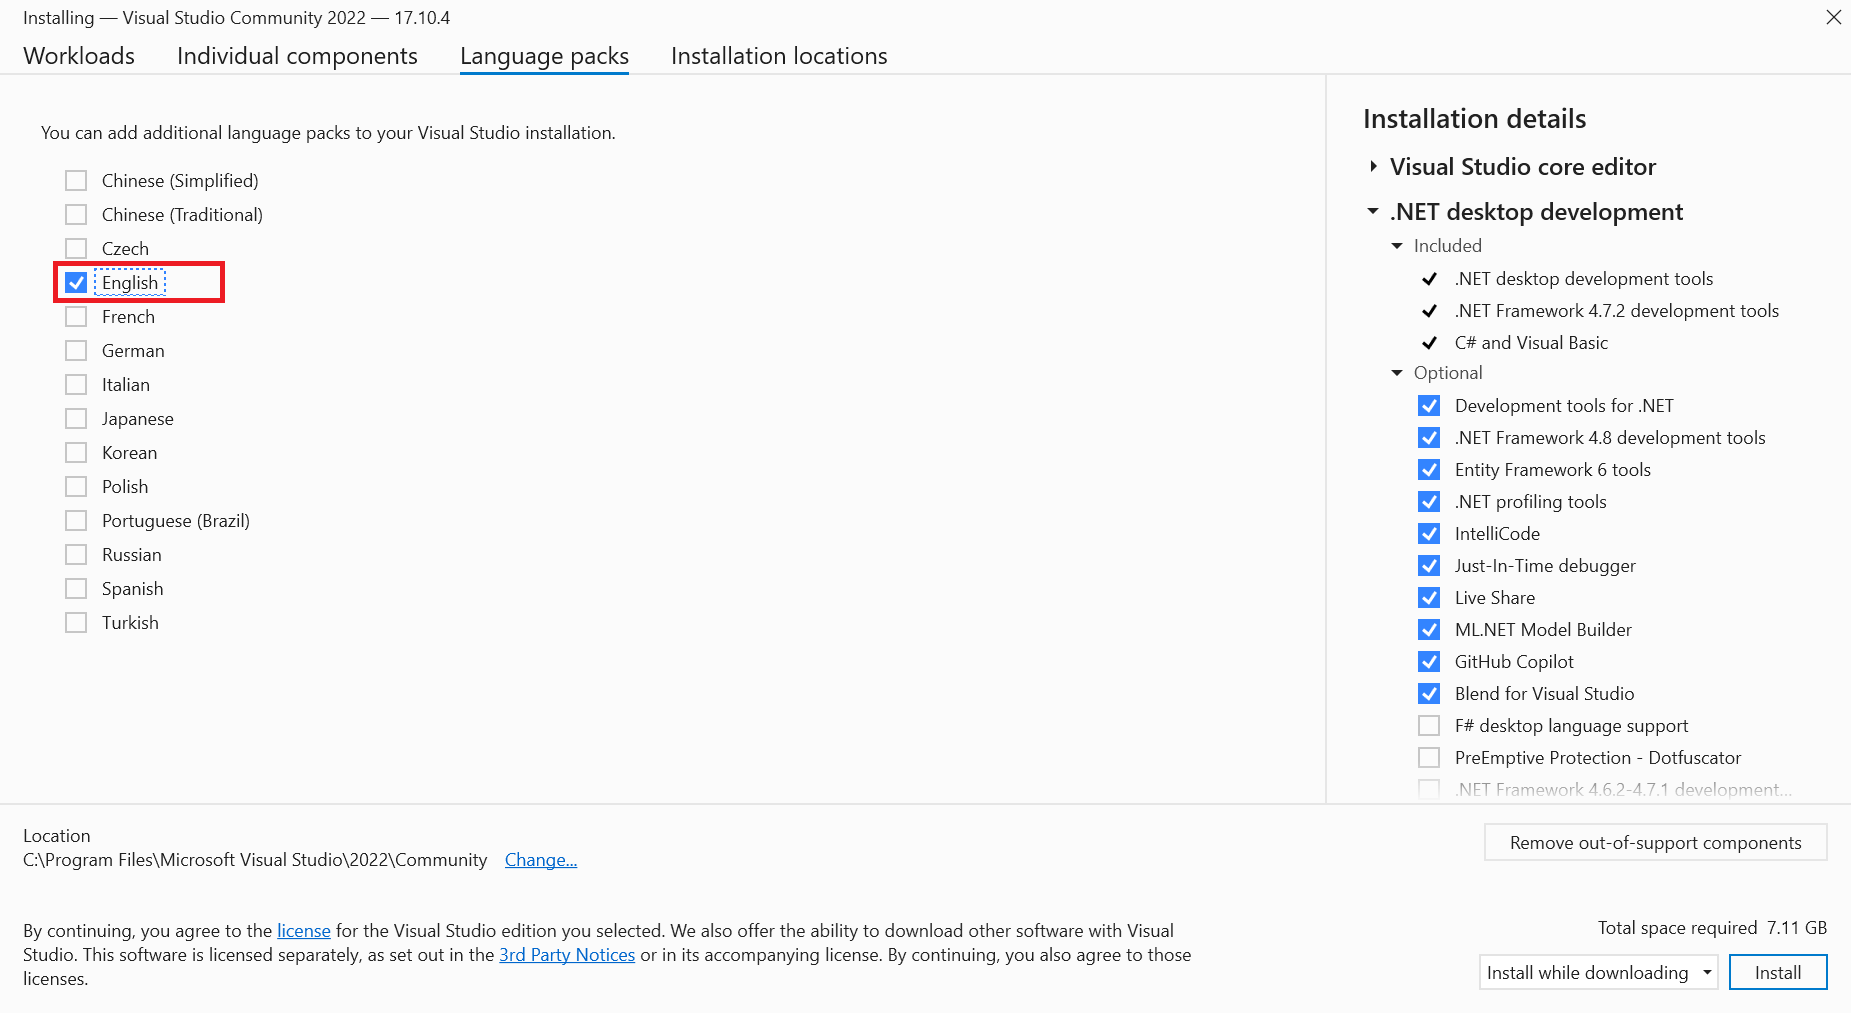Uncheck the English language pack

click(x=76, y=283)
